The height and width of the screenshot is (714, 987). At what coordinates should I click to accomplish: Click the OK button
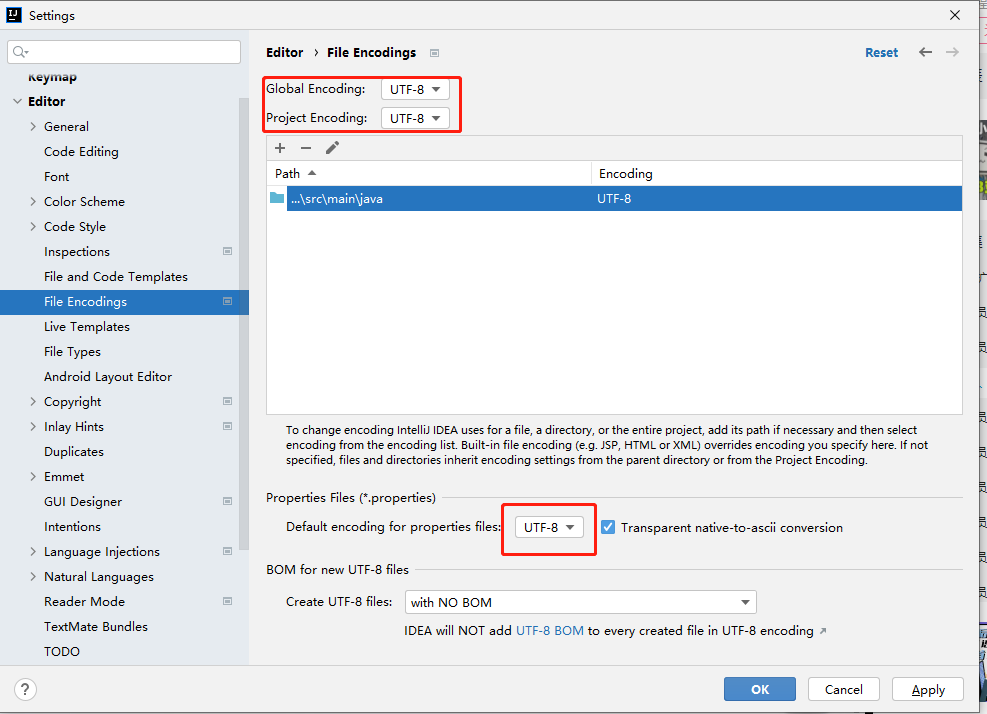(760, 689)
